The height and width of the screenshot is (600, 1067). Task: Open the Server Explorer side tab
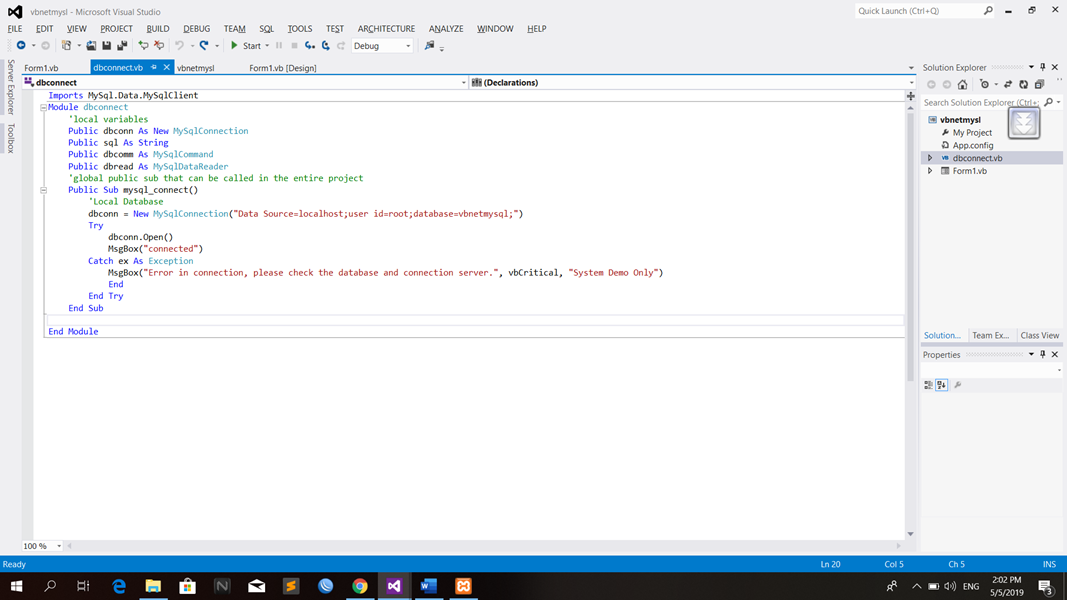coord(10,87)
